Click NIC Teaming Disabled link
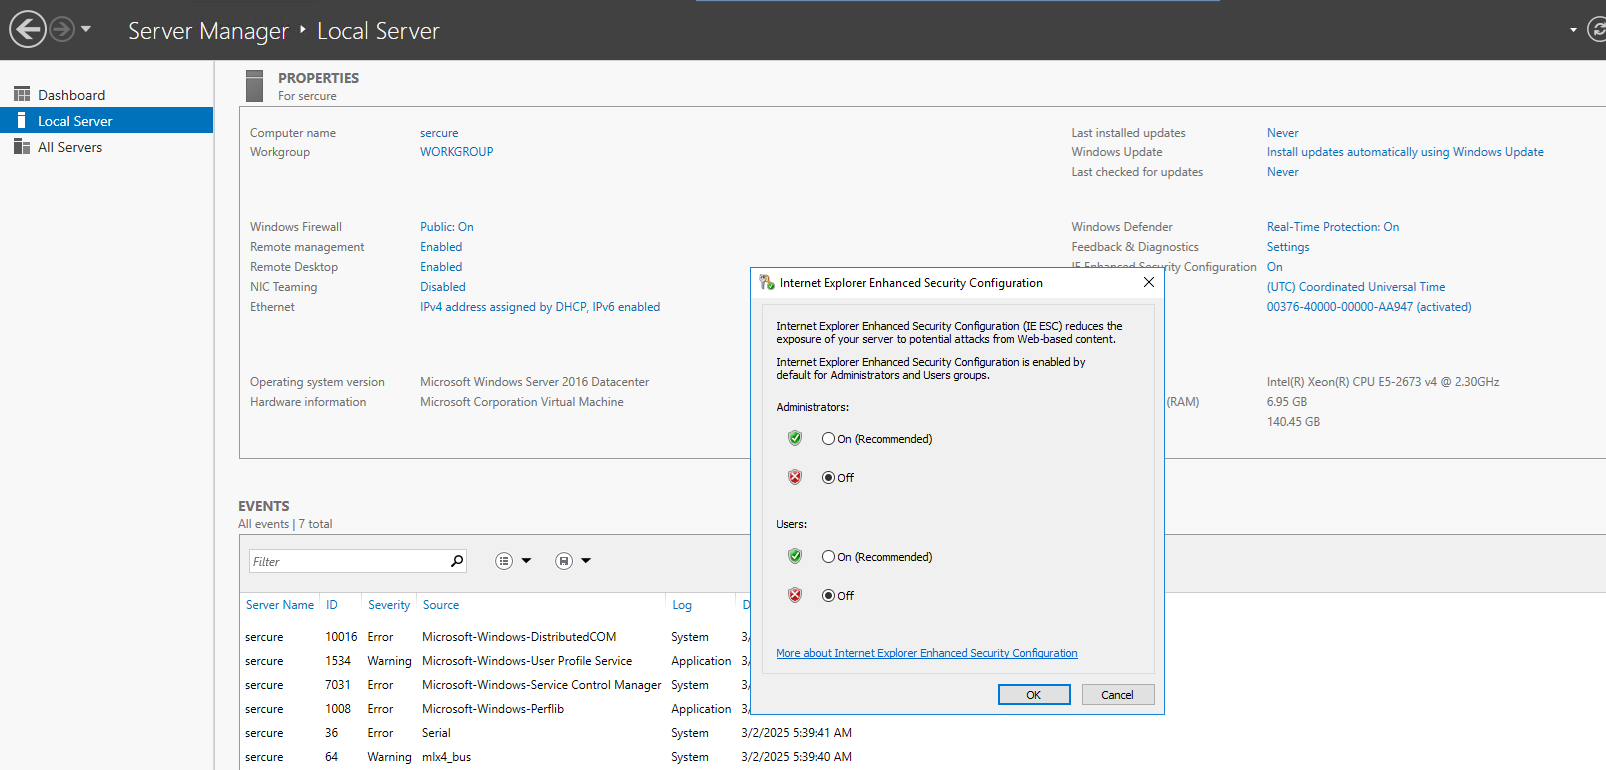The width and height of the screenshot is (1606, 770). click(x=443, y=287)
